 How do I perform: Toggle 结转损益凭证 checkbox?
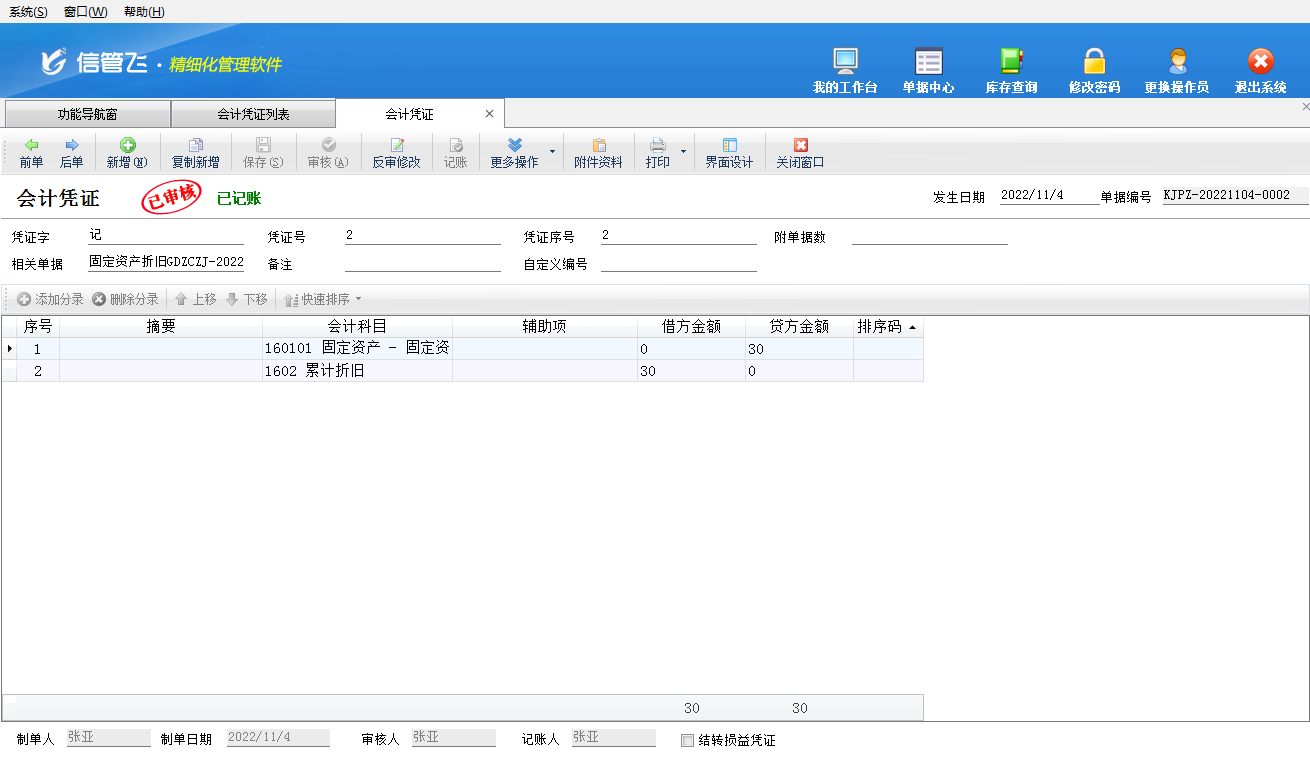687,741
